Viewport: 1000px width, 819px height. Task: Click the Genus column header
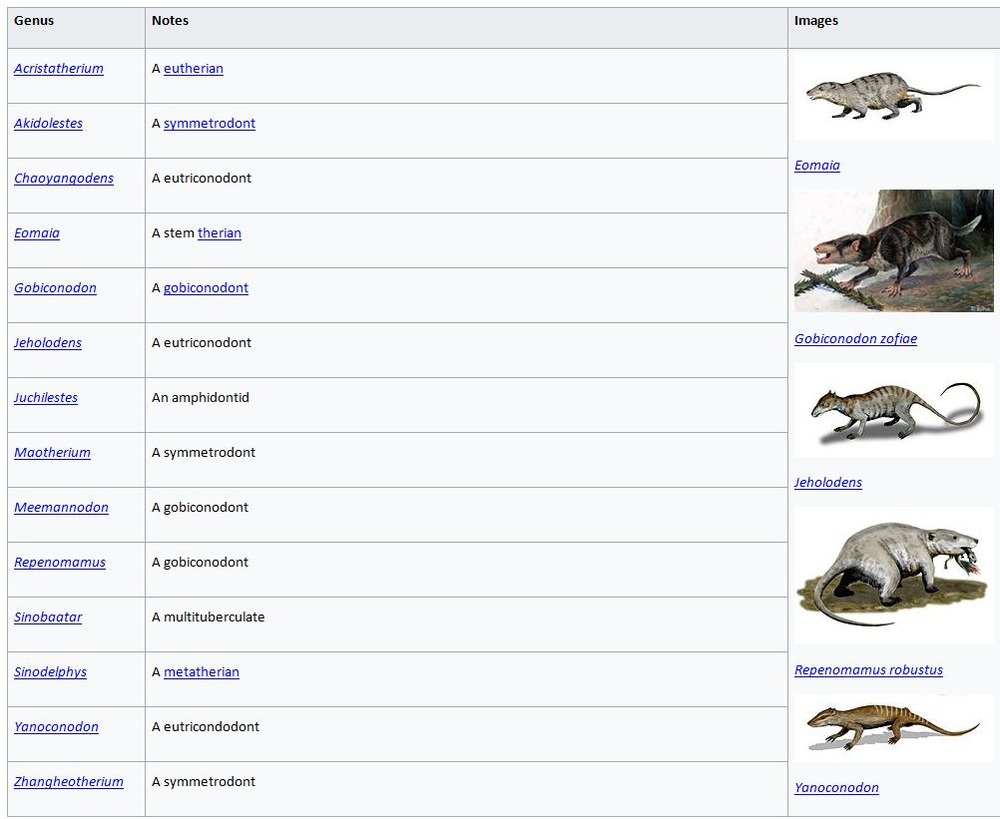coord(34,21)
